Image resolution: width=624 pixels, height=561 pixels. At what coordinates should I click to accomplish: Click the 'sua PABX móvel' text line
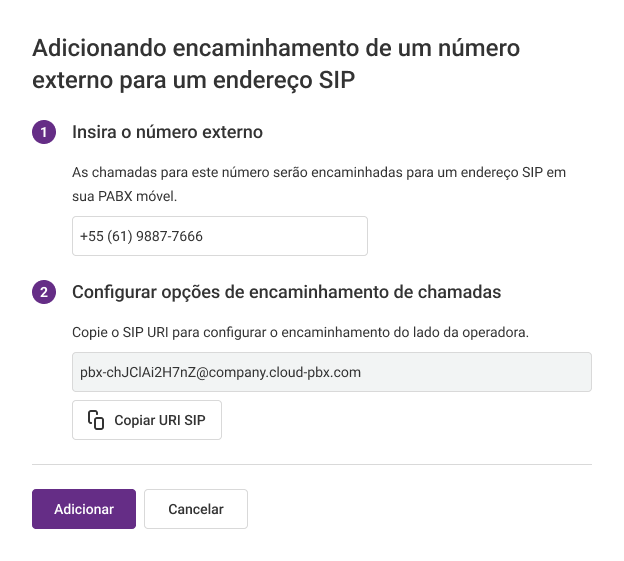coord(124,197)
